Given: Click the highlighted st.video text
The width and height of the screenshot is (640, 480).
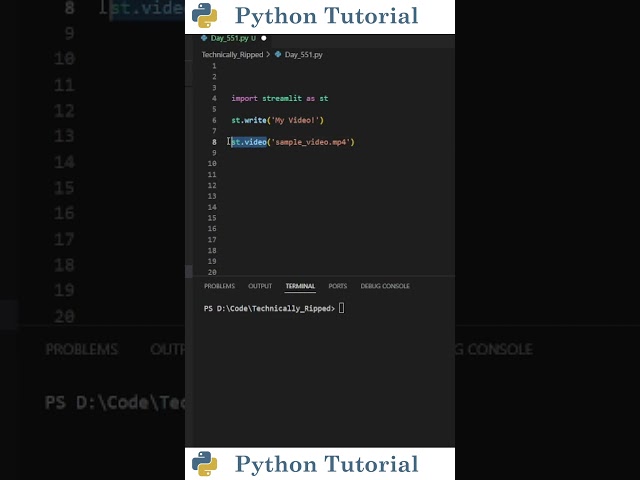Looking at the screenshot, I should click(x=249, y=142).
